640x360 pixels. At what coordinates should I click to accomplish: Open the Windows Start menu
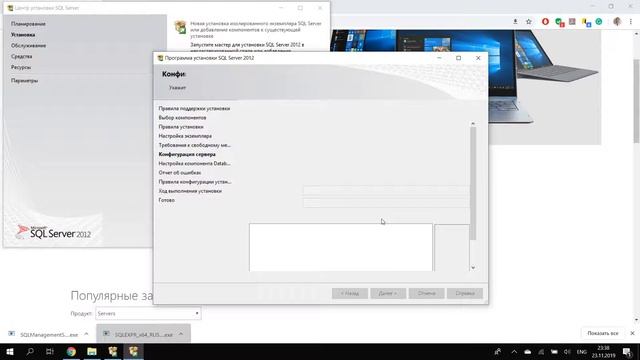[10, 351]
